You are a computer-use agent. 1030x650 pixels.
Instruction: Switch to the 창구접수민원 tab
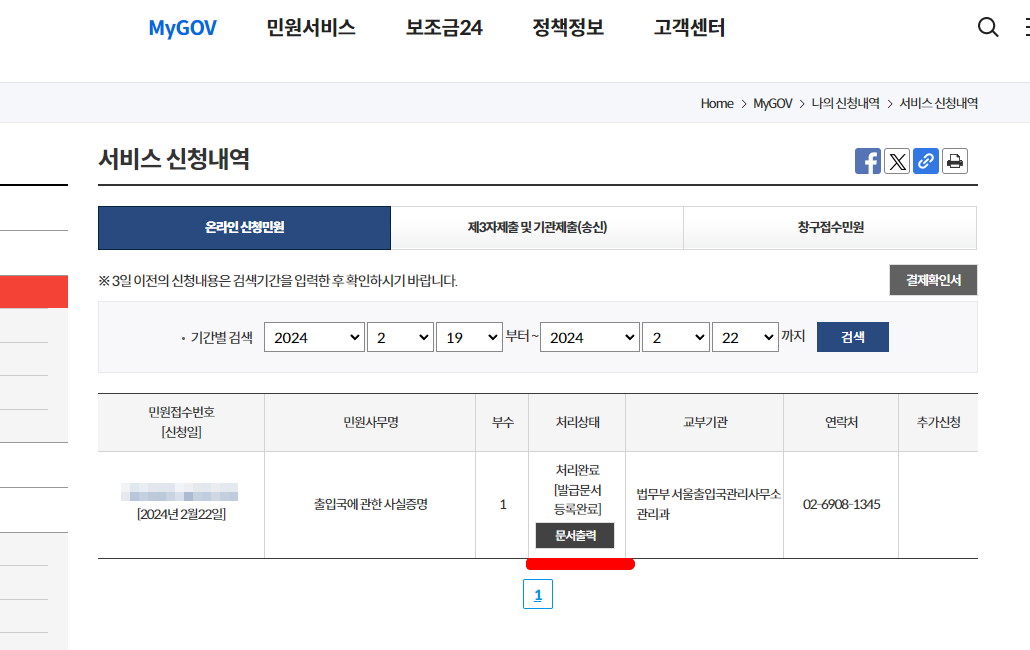click(830, 228)
